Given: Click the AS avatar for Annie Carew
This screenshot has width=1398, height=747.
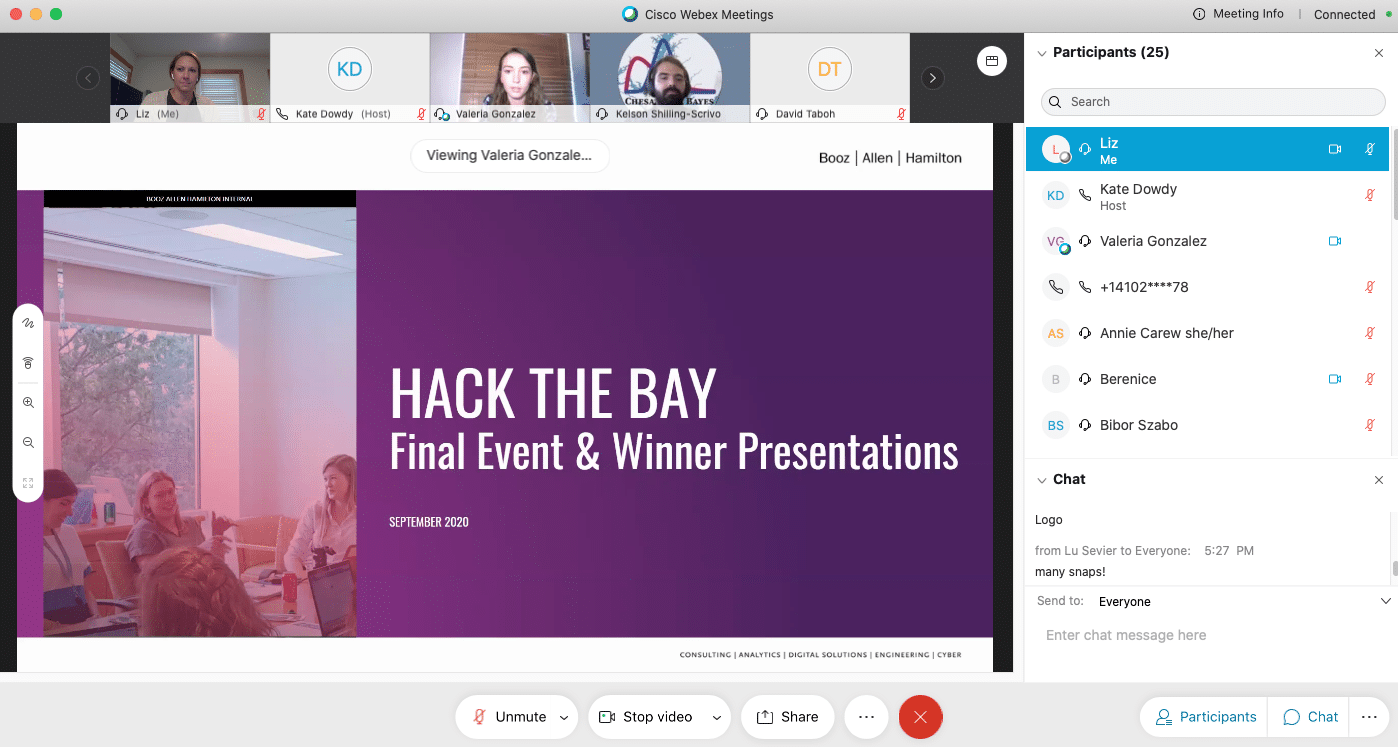Looking at the screenshot, I should pyautogui.click(x=1056, y=333).
